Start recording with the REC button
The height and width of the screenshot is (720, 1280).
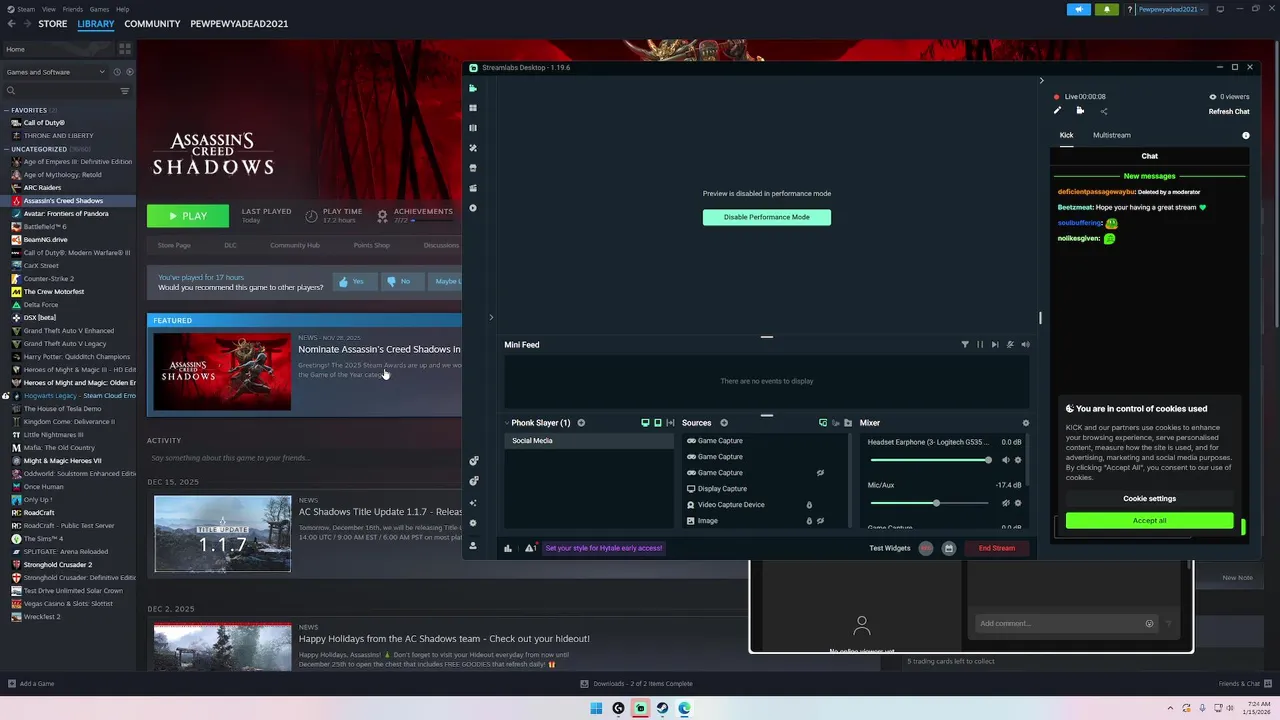pyautogui.click(x=926, y=548)
